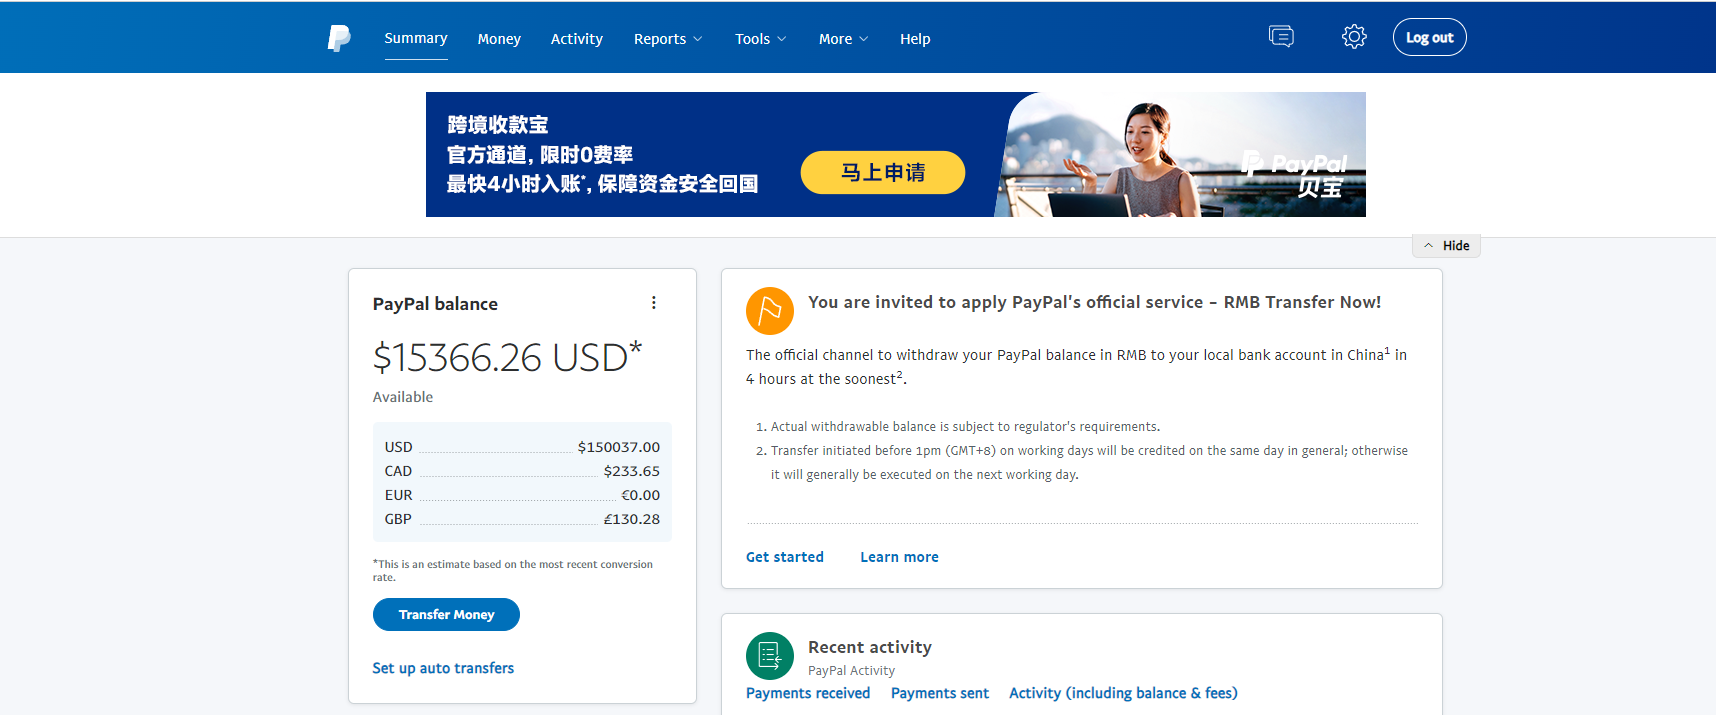1716x715 pixels.
Task: Click the orange flag invitation icon
Action: click(x=770, y=311)
